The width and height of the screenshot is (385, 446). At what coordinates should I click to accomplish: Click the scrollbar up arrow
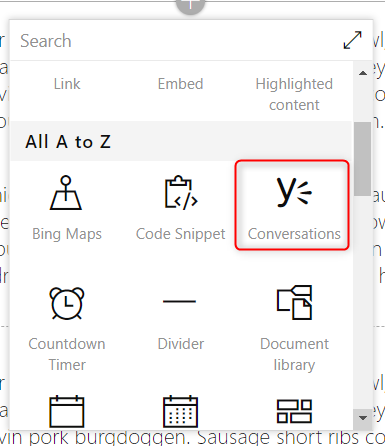click(363, 73)
